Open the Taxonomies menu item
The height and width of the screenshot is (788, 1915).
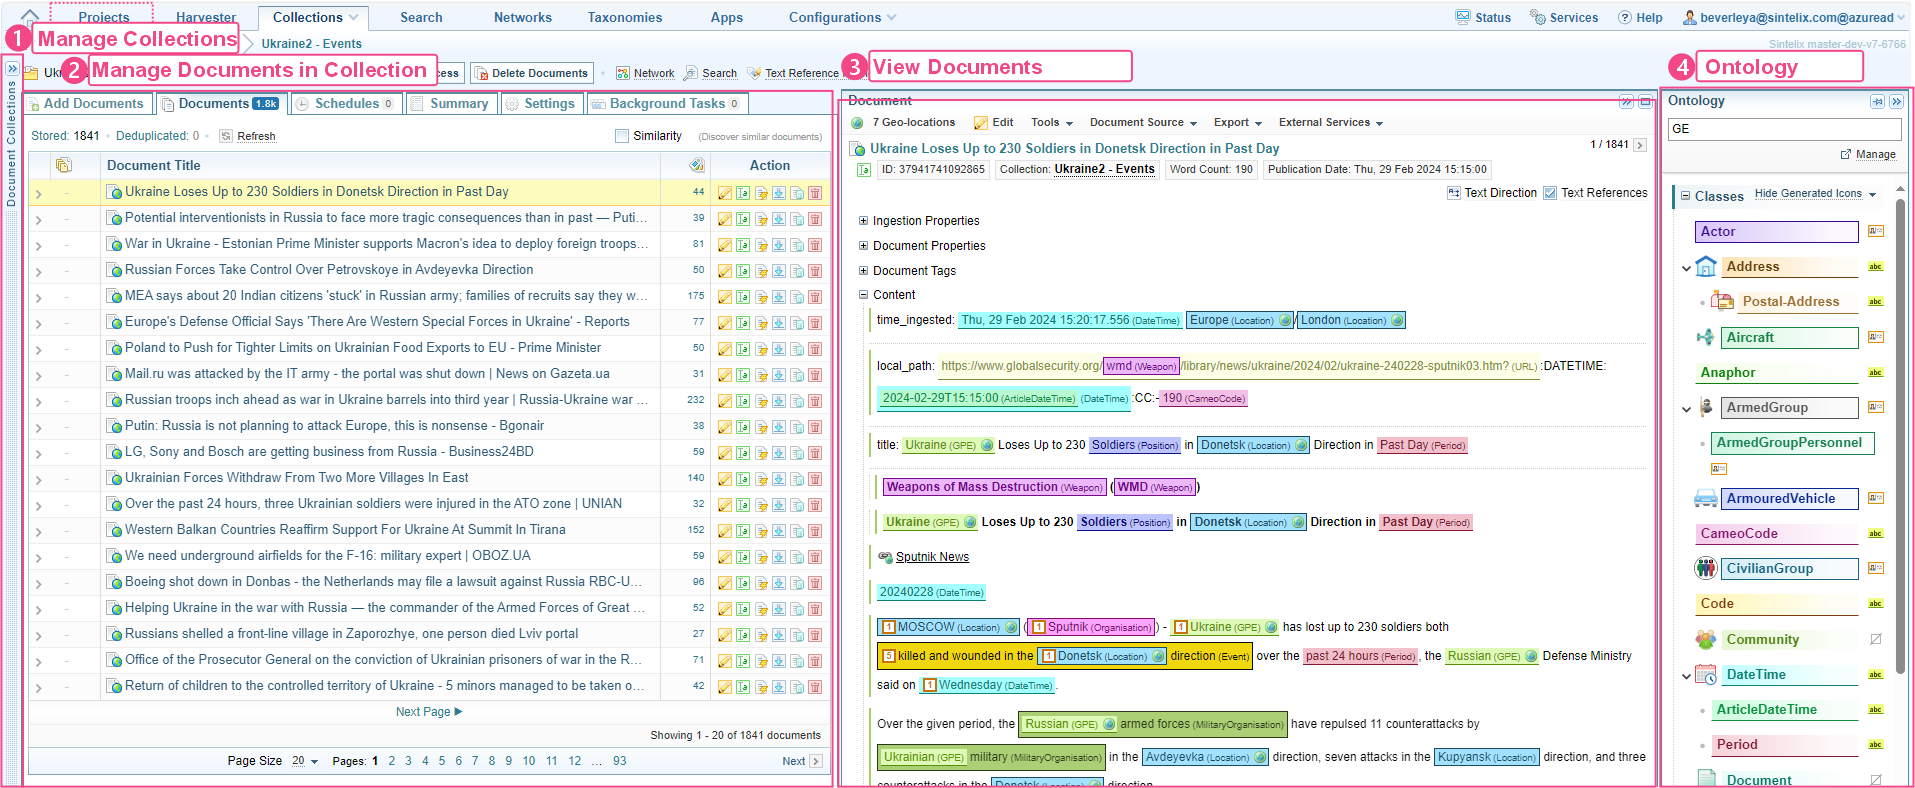pos(624,18)
